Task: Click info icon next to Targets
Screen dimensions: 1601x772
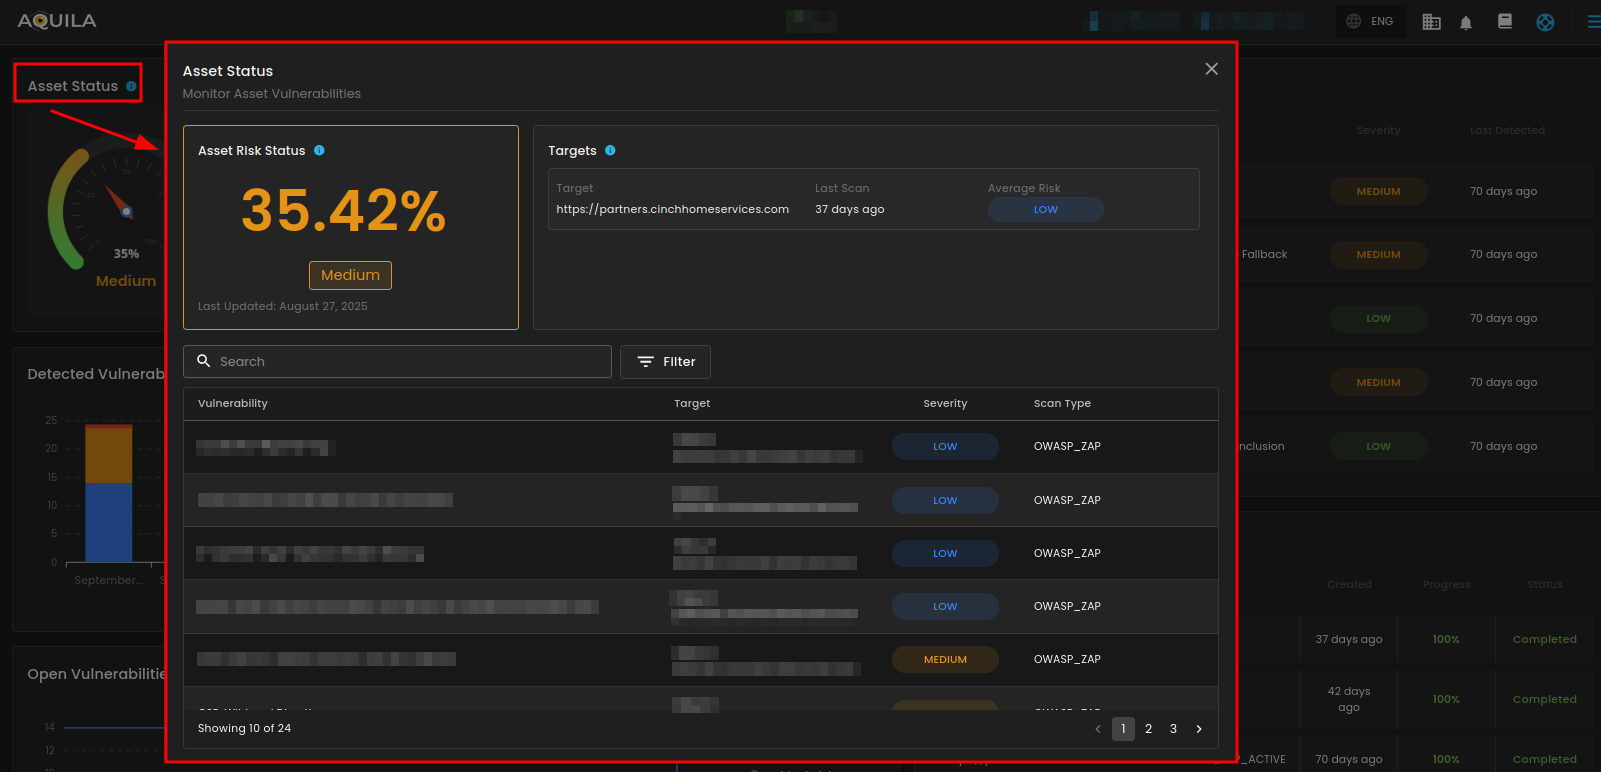Action: [610, 150]
